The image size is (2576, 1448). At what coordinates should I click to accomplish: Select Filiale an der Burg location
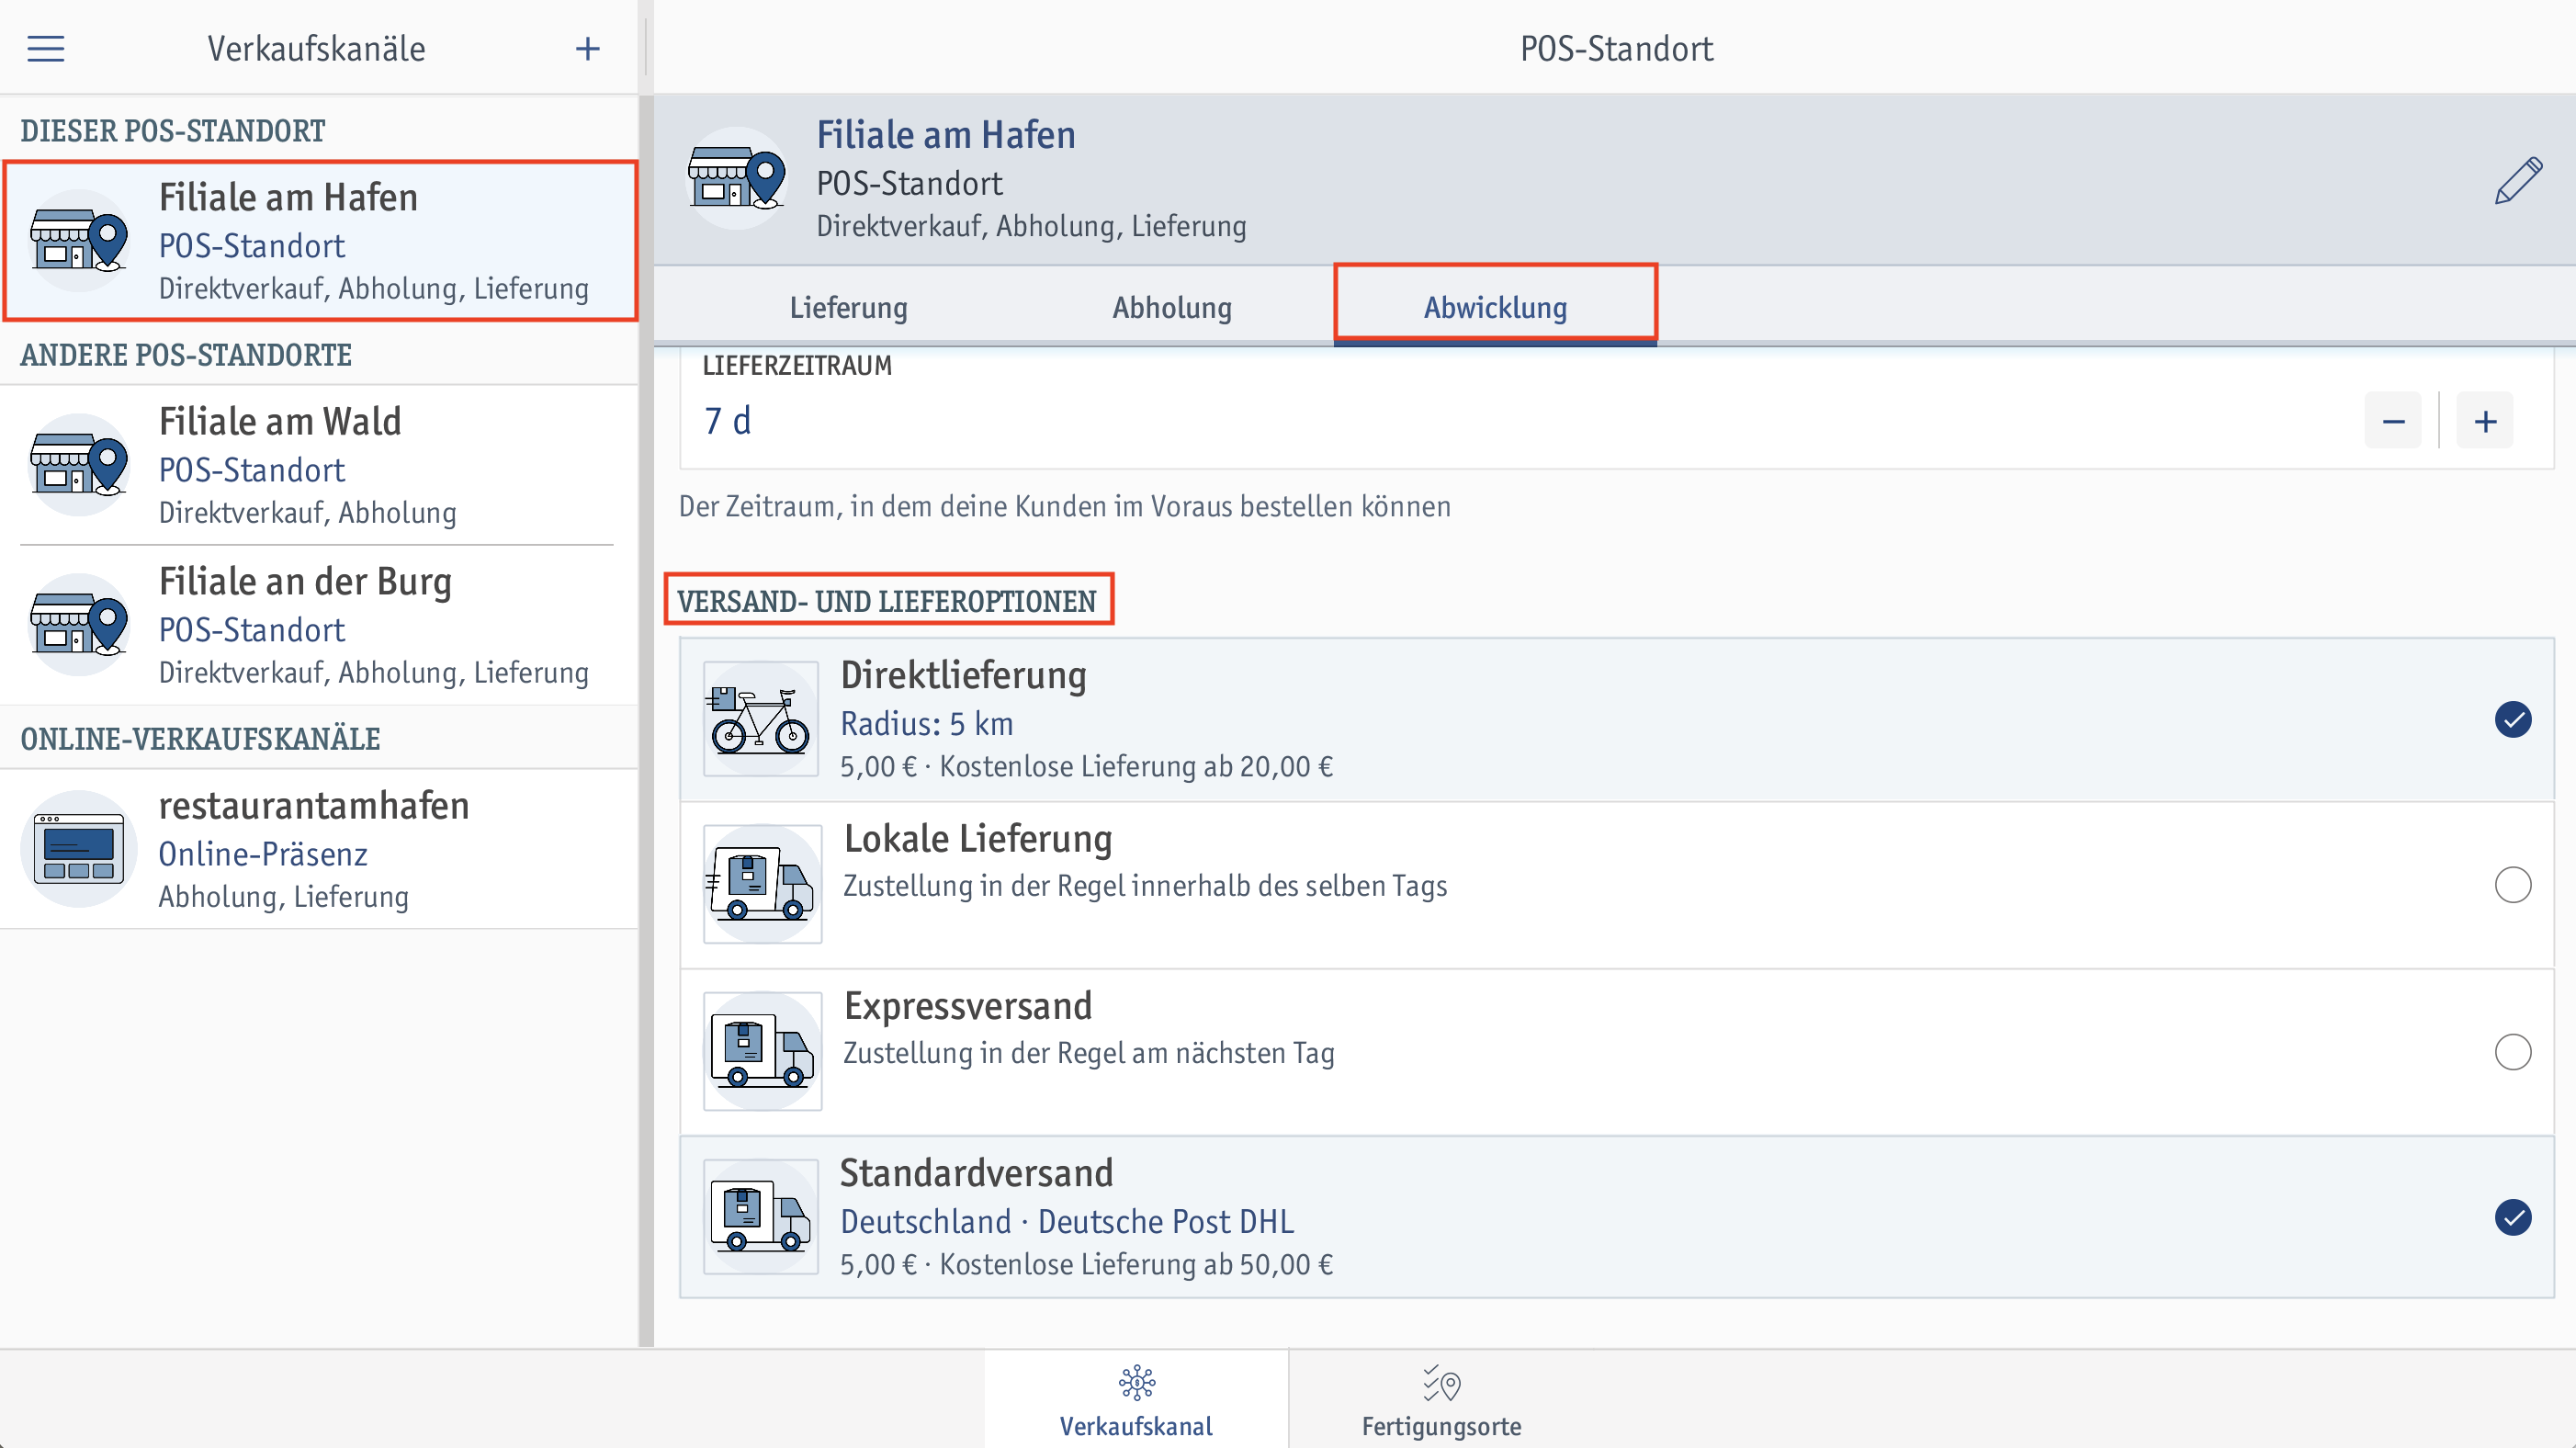[320, 625]
